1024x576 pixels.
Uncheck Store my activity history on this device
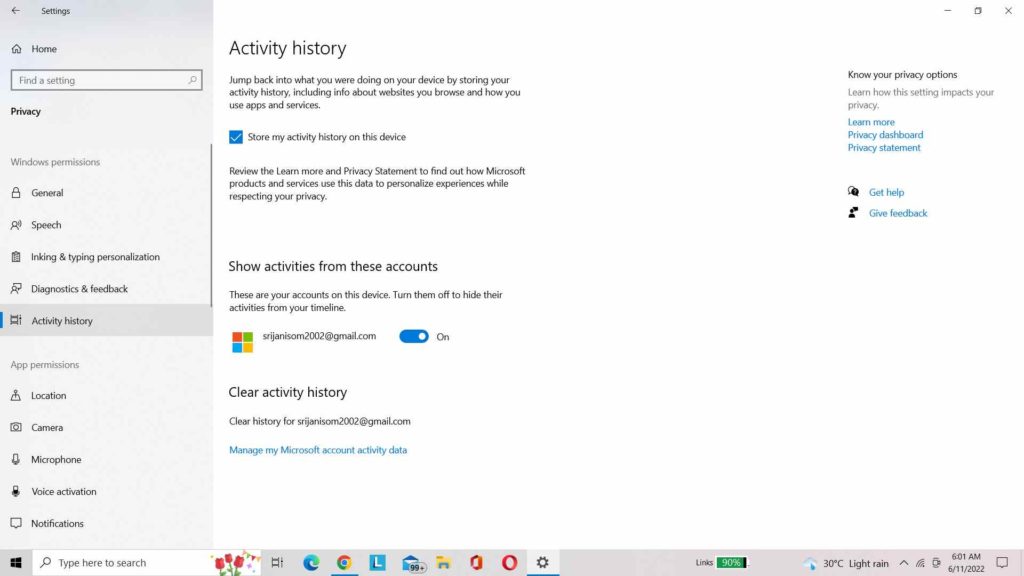(236, 136)
